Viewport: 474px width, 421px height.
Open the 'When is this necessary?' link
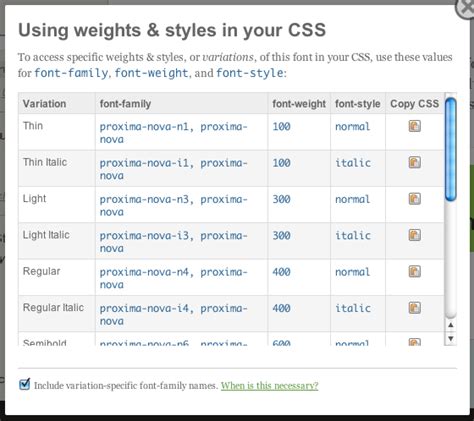click(x=269, y=386)
